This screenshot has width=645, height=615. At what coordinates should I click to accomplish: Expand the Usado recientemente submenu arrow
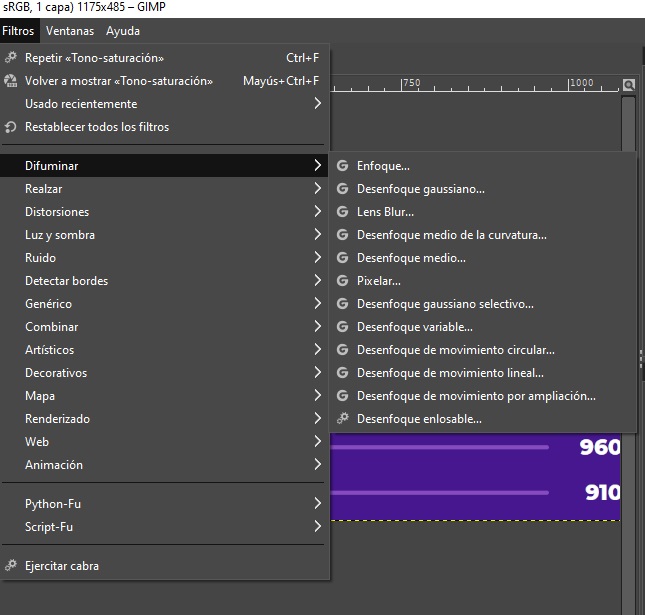(x=318, y=103)
